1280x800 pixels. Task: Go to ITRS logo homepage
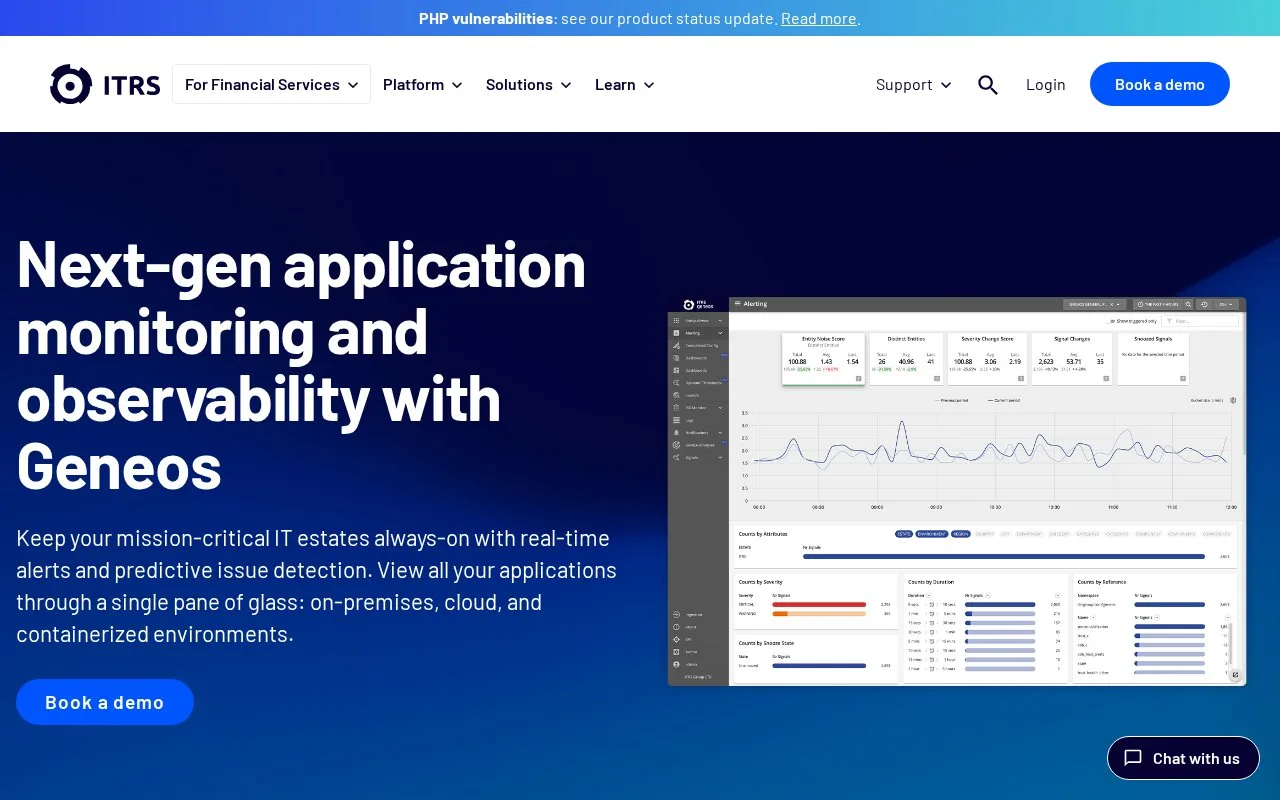point(105,85)
